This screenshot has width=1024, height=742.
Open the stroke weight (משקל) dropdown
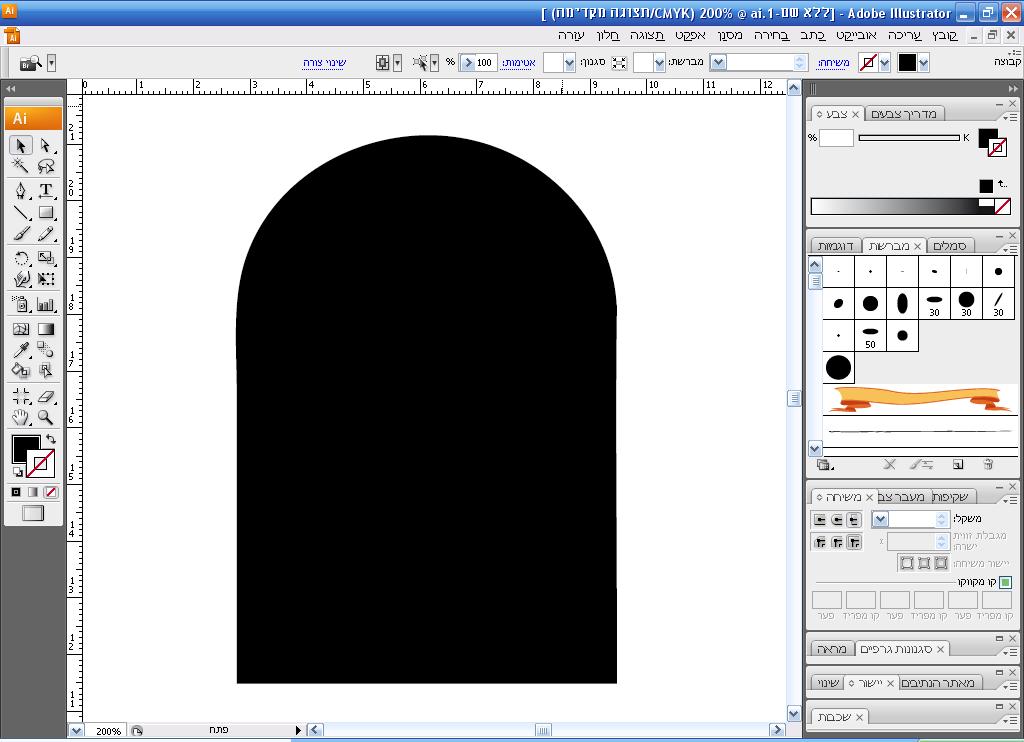point(880,519)
